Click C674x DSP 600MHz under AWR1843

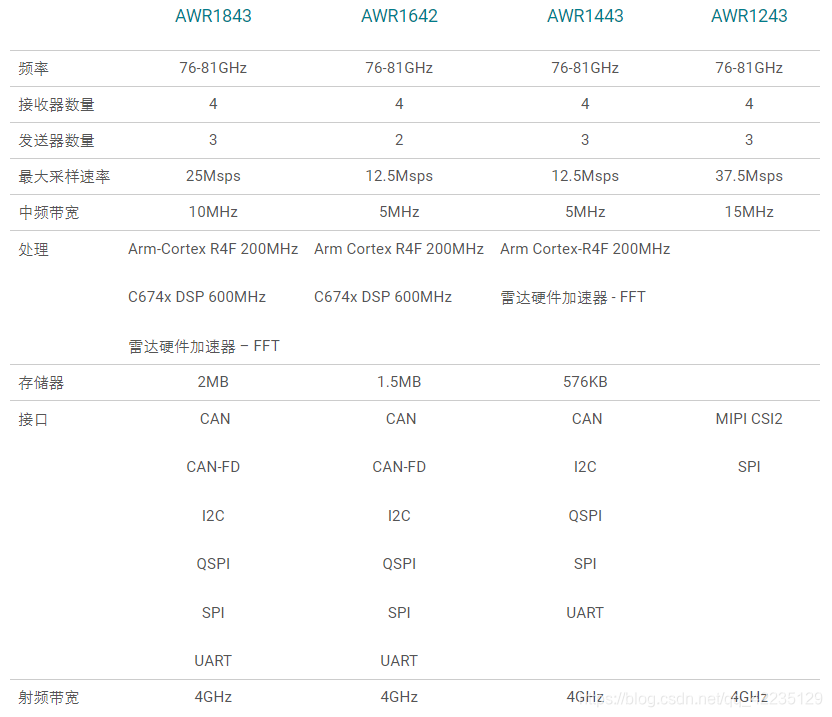click(x=197, y=297)
